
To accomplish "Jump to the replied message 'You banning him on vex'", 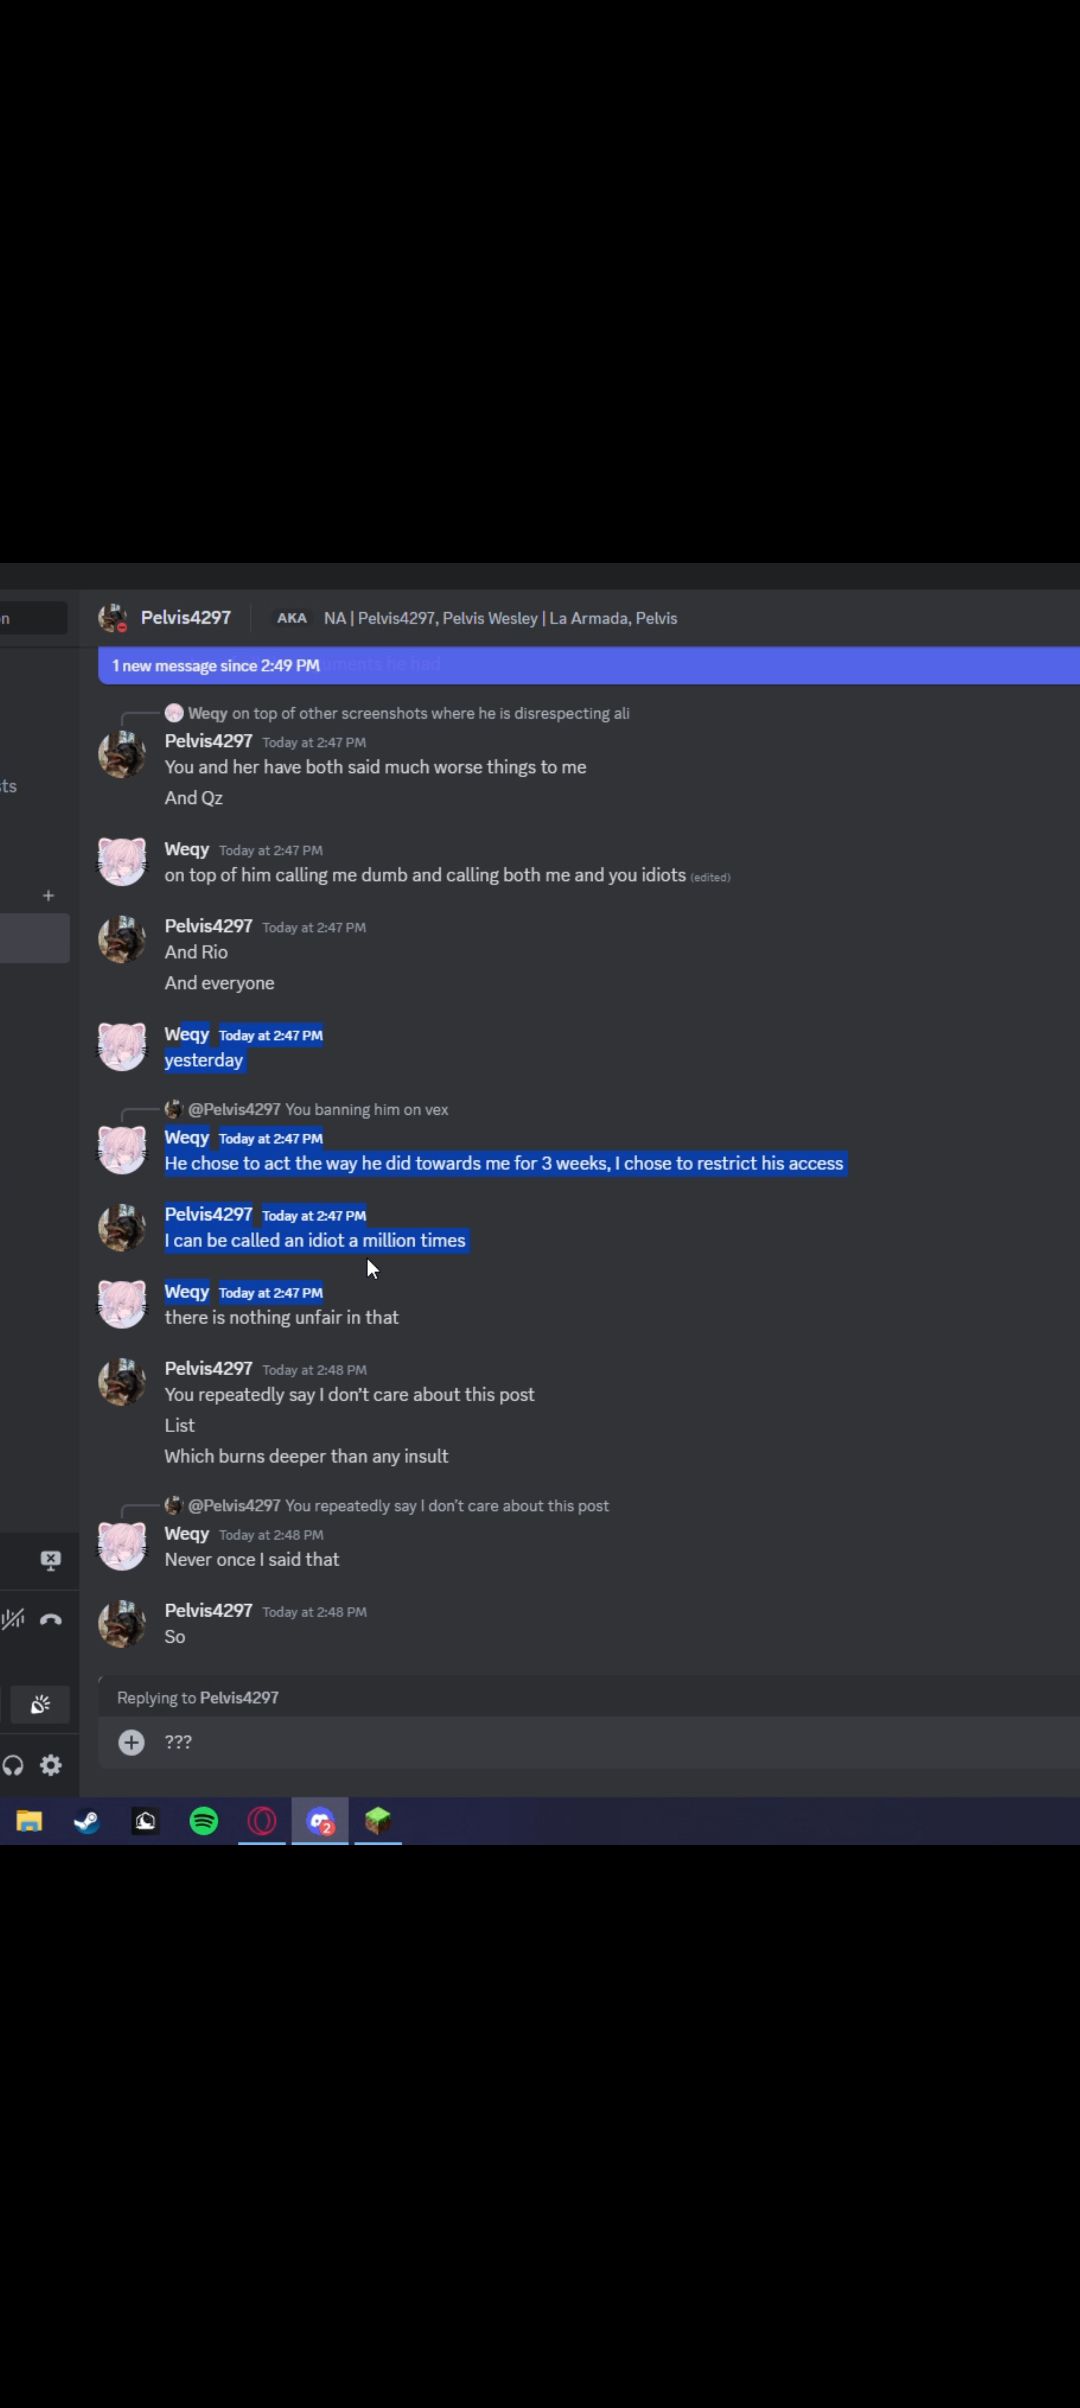I will click(x=366, y=1109).
